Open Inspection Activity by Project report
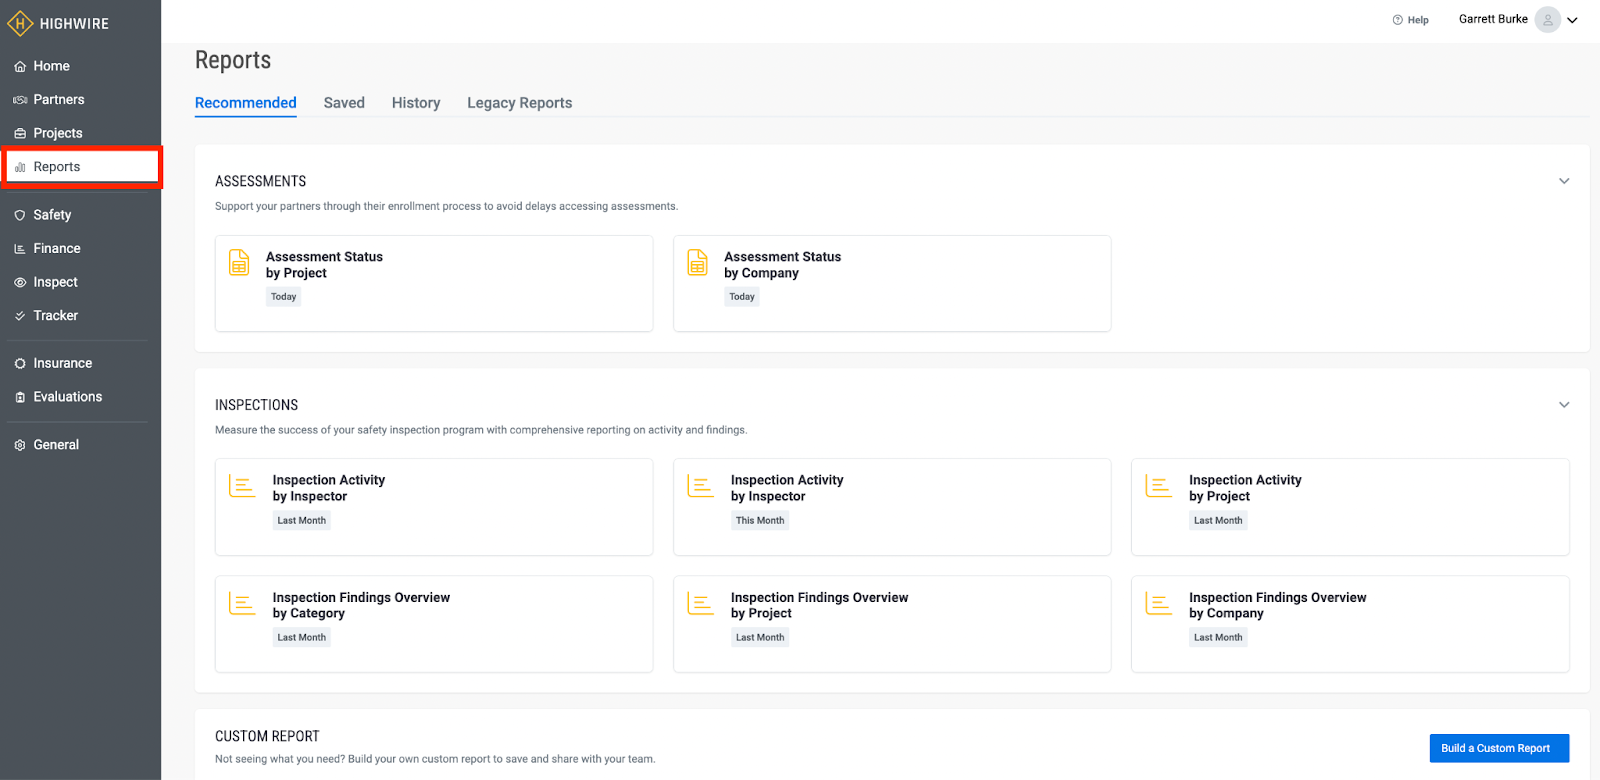This screenshot has width=1600, height=780. [x=1350, y=507]
